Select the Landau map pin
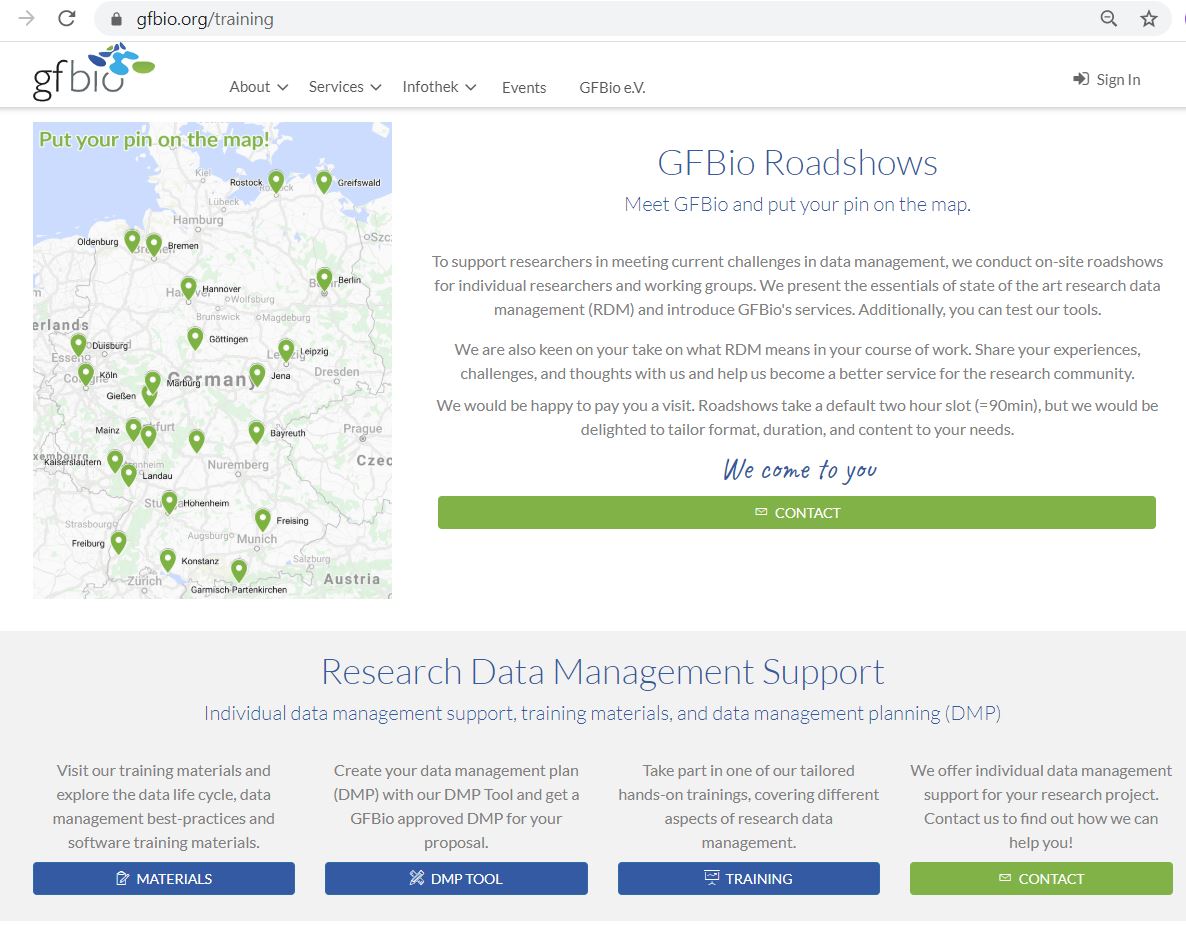1186x926 pixels. pos(129,475)
